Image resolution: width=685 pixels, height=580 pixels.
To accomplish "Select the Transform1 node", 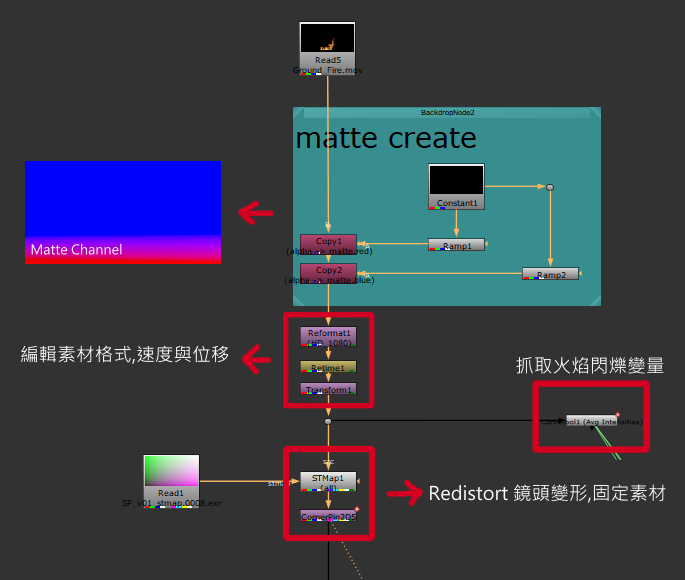I will tap(328, 389).
